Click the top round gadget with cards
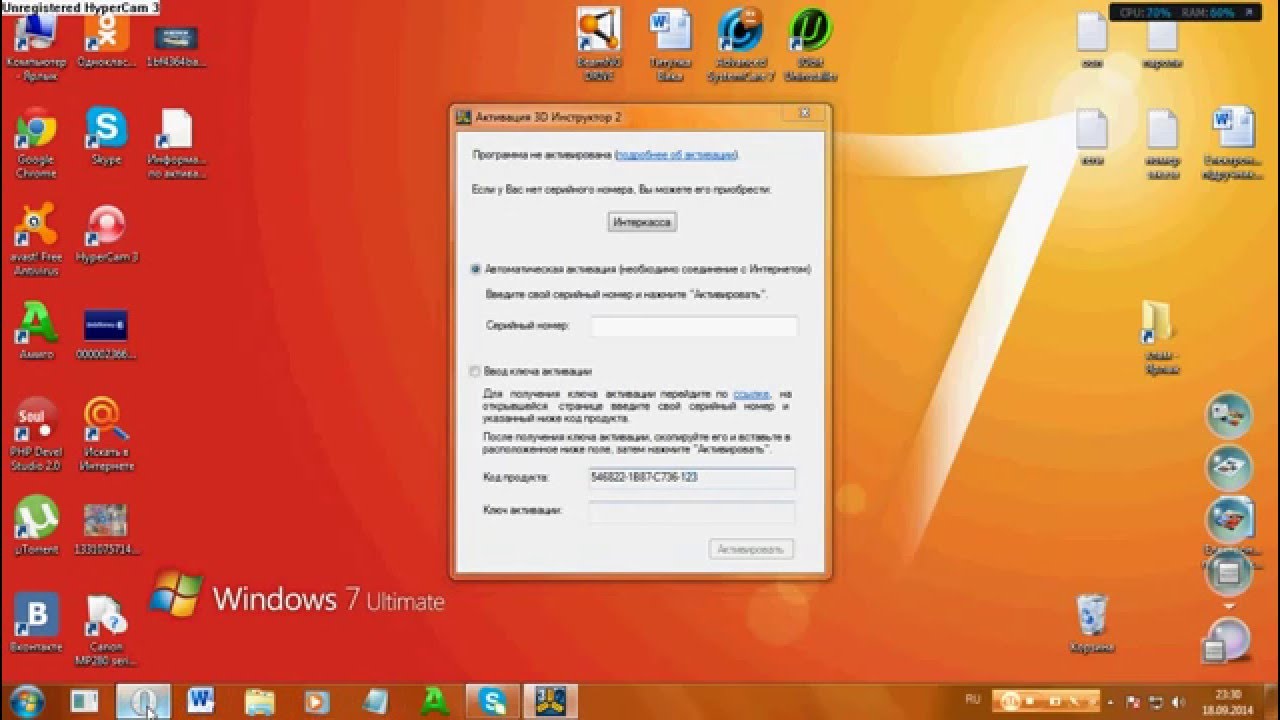 (1229, 417)
